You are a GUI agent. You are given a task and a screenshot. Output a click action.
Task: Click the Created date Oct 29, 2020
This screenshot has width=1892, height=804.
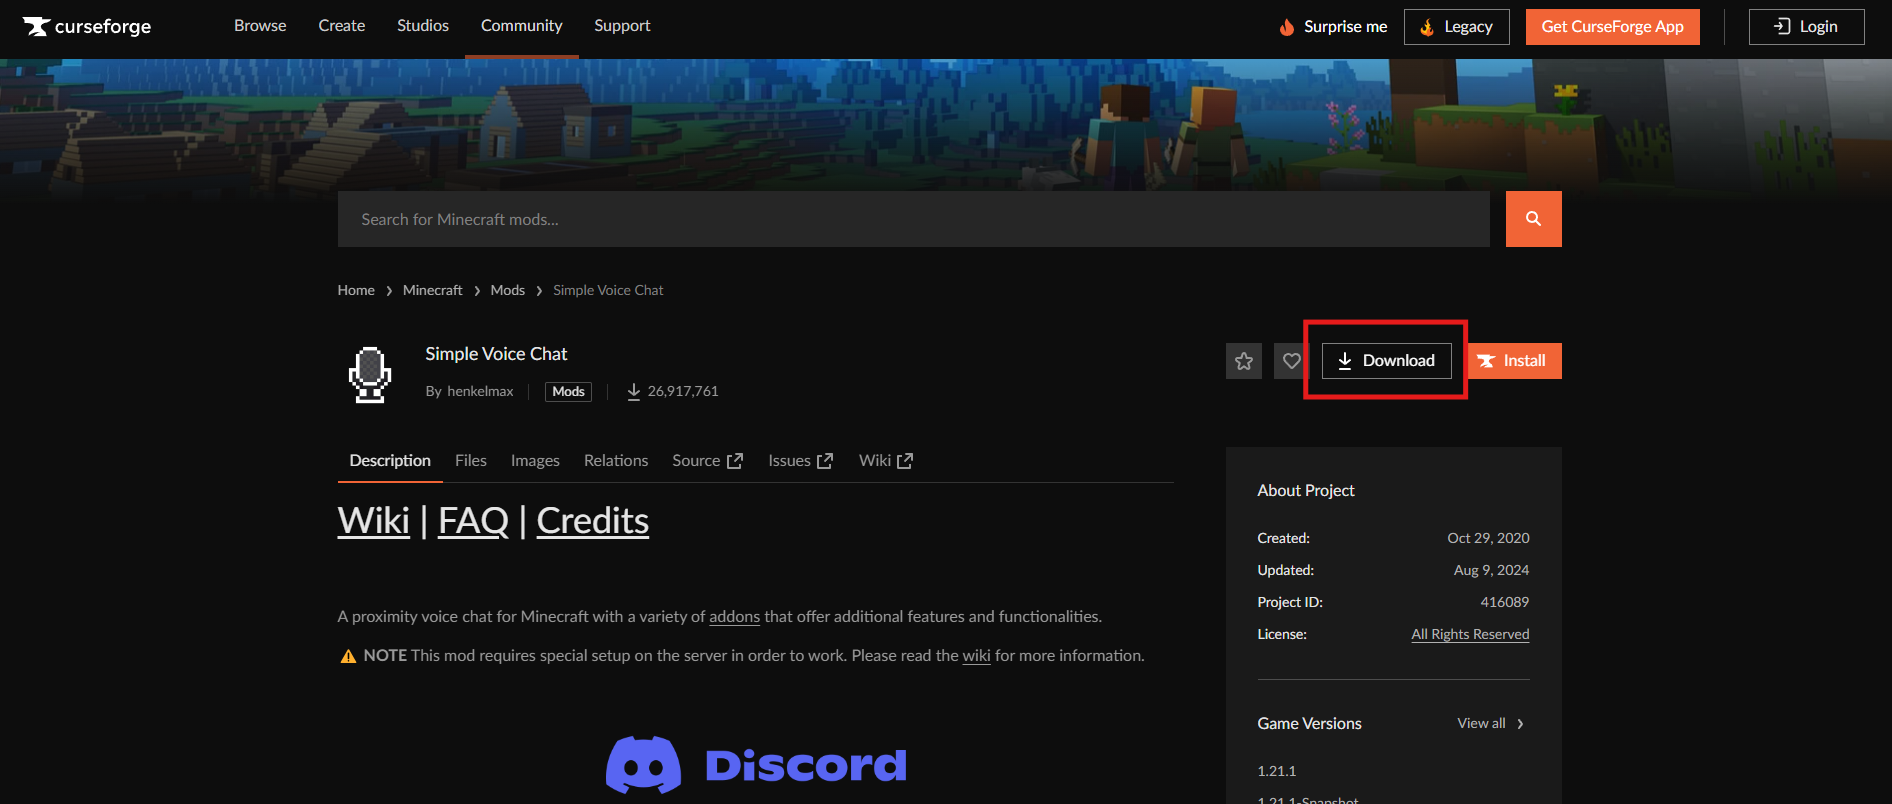pyautogui.click(x=1488, y=538)
